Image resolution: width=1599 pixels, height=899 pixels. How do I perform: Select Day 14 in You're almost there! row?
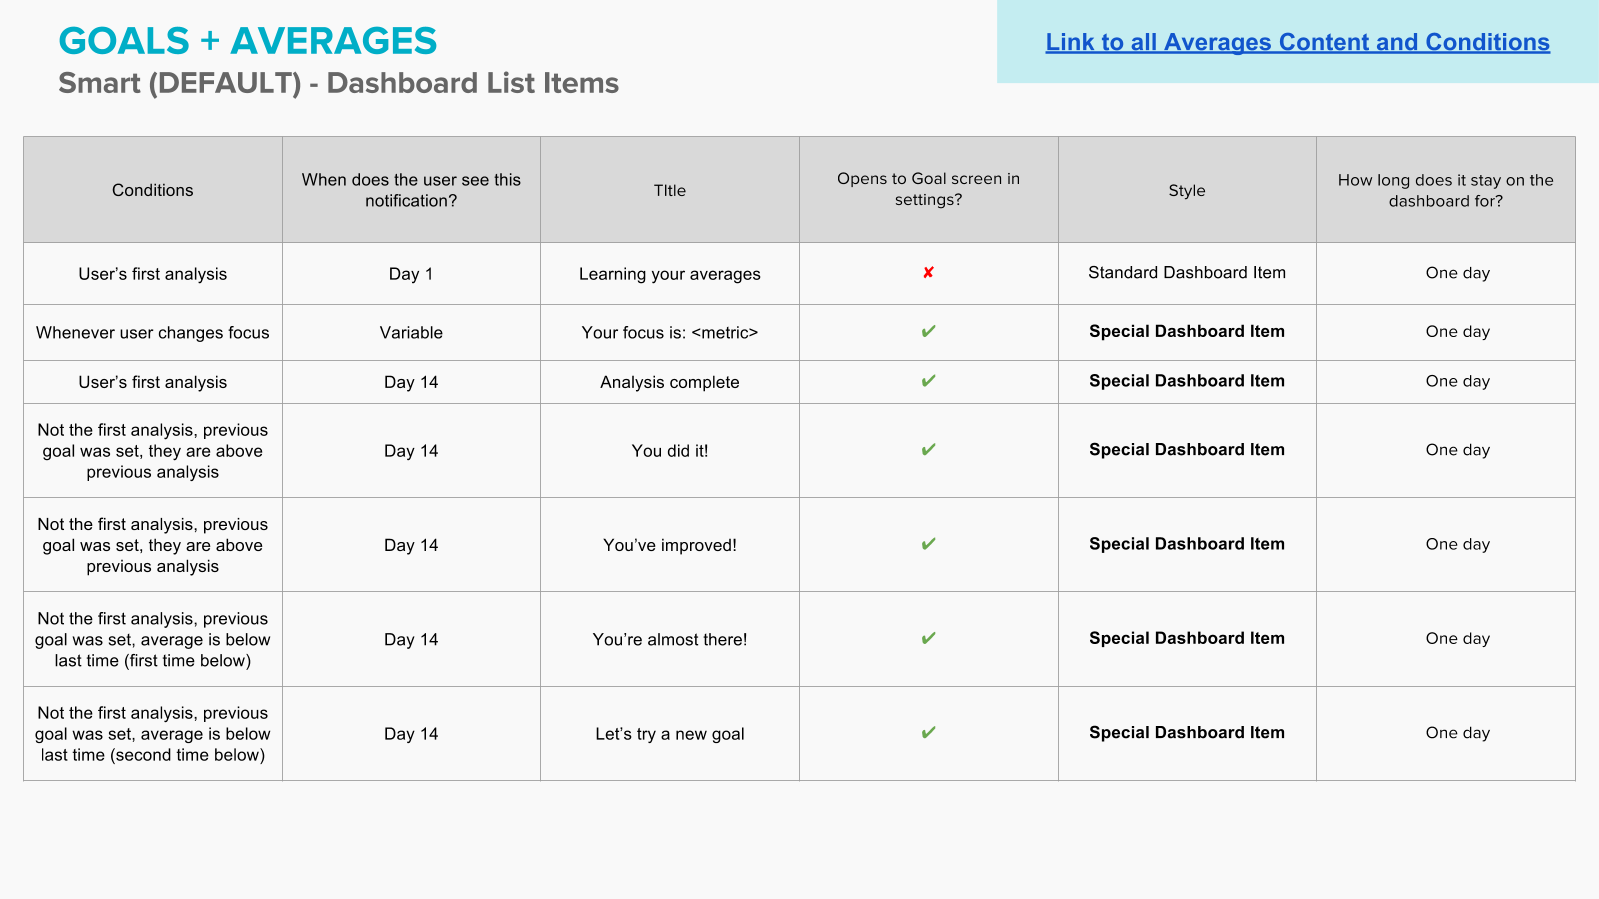click(411, 639)
